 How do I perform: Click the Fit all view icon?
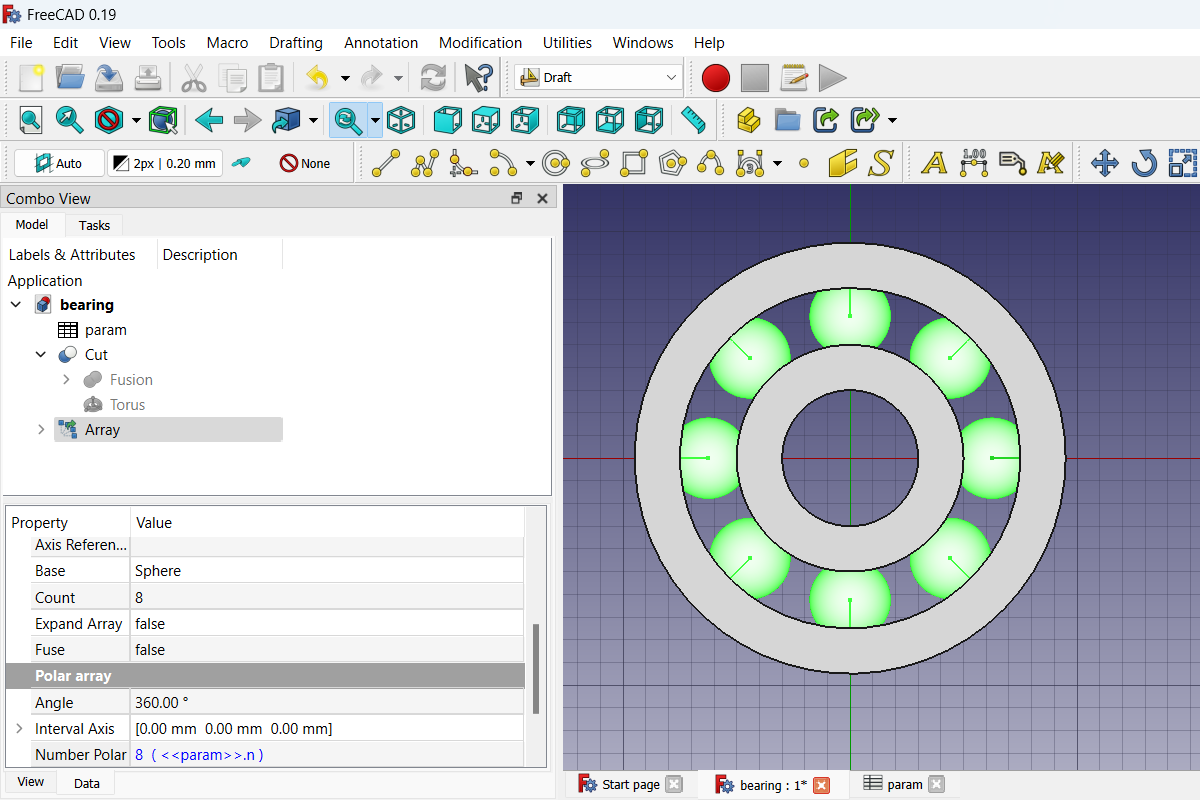[x=31, y=120]
